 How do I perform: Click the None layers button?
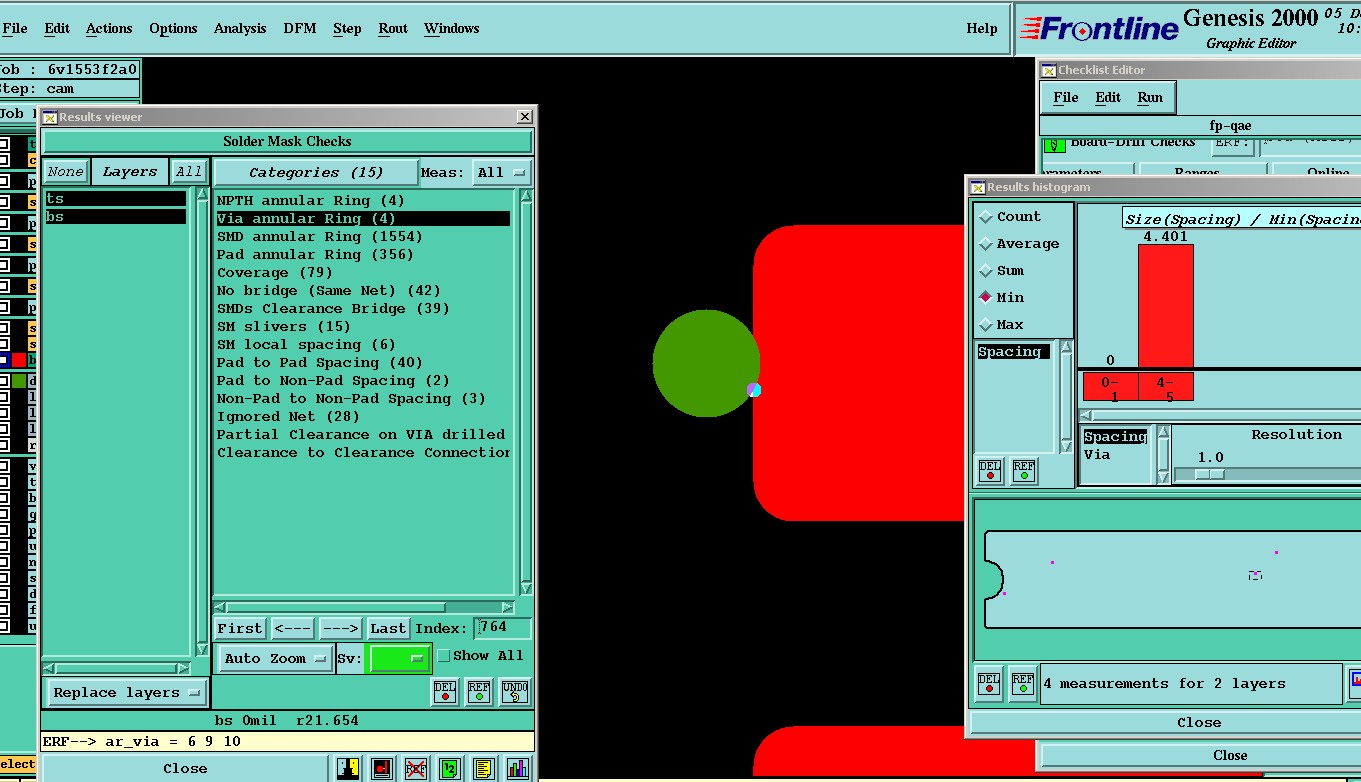(66, 172)
